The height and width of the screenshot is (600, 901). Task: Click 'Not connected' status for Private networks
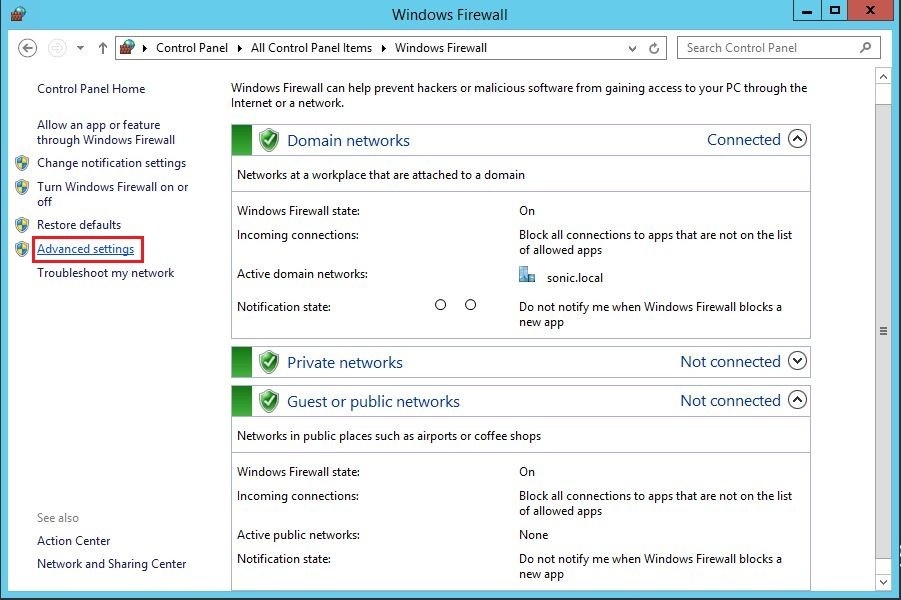(730, 361)
